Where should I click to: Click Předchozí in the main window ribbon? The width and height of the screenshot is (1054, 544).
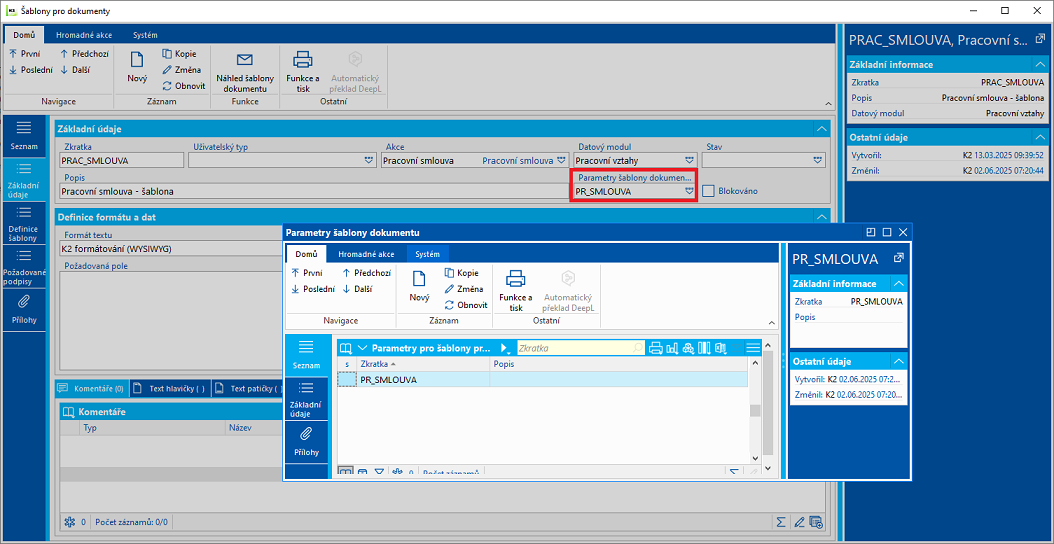pyautogui.click(x=85, y=54)
